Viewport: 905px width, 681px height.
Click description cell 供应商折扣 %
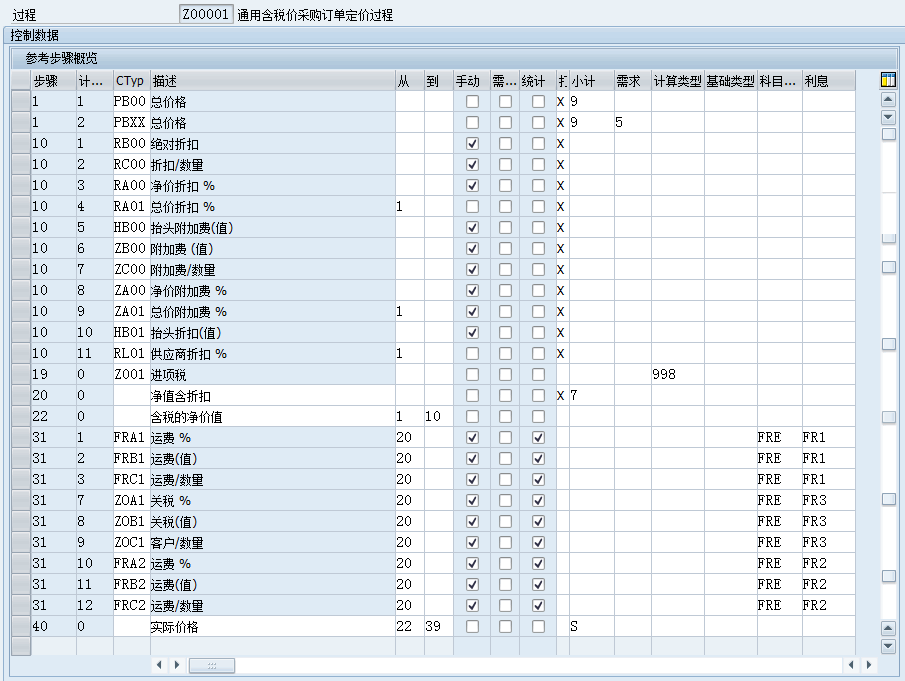pos(272,353)
